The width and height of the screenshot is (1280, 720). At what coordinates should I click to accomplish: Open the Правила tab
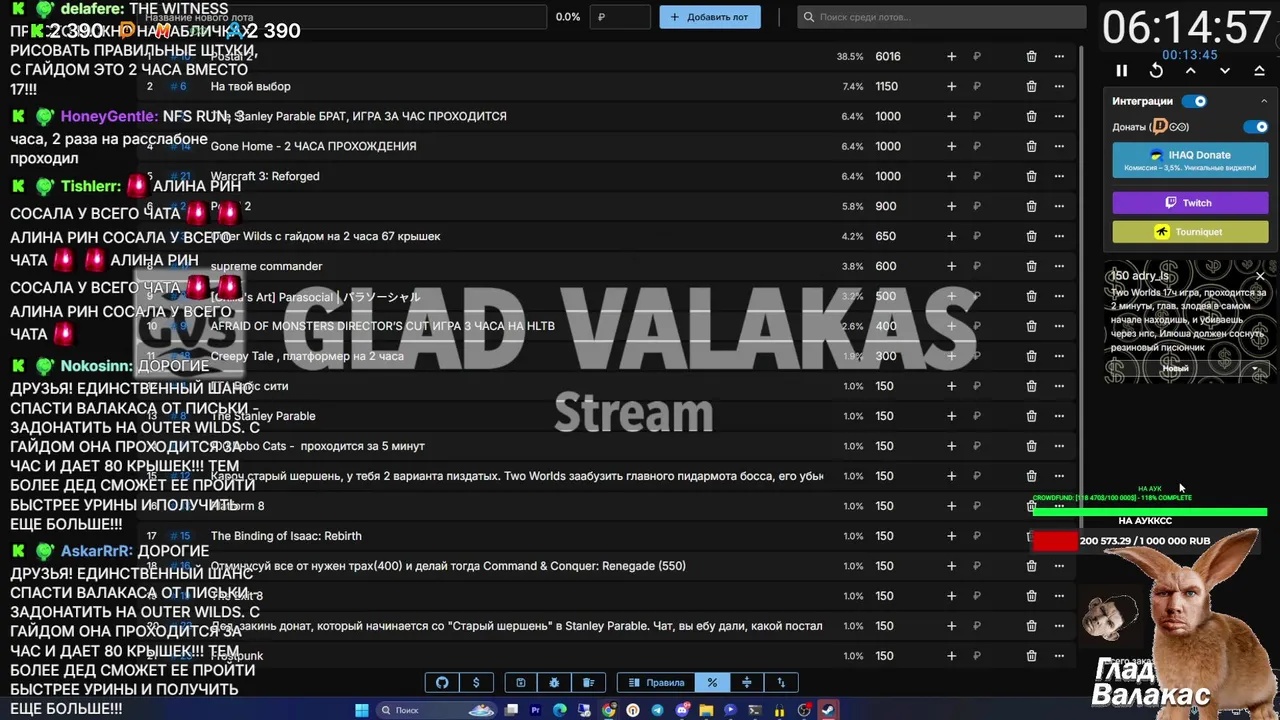[657, 683]
